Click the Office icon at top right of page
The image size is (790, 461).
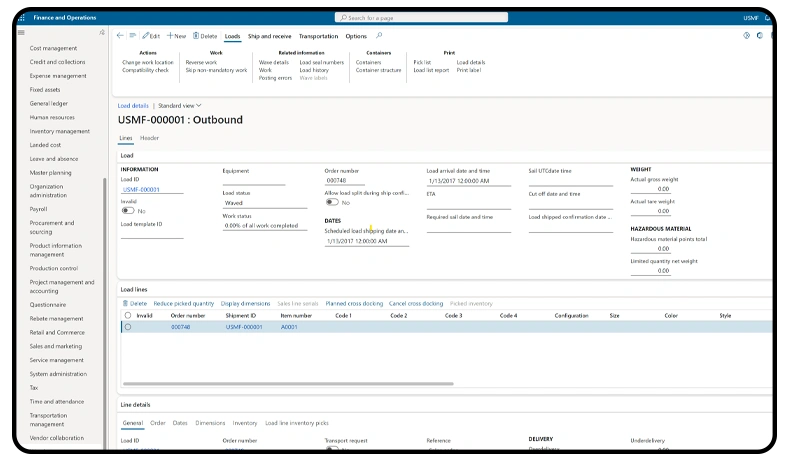760,36
